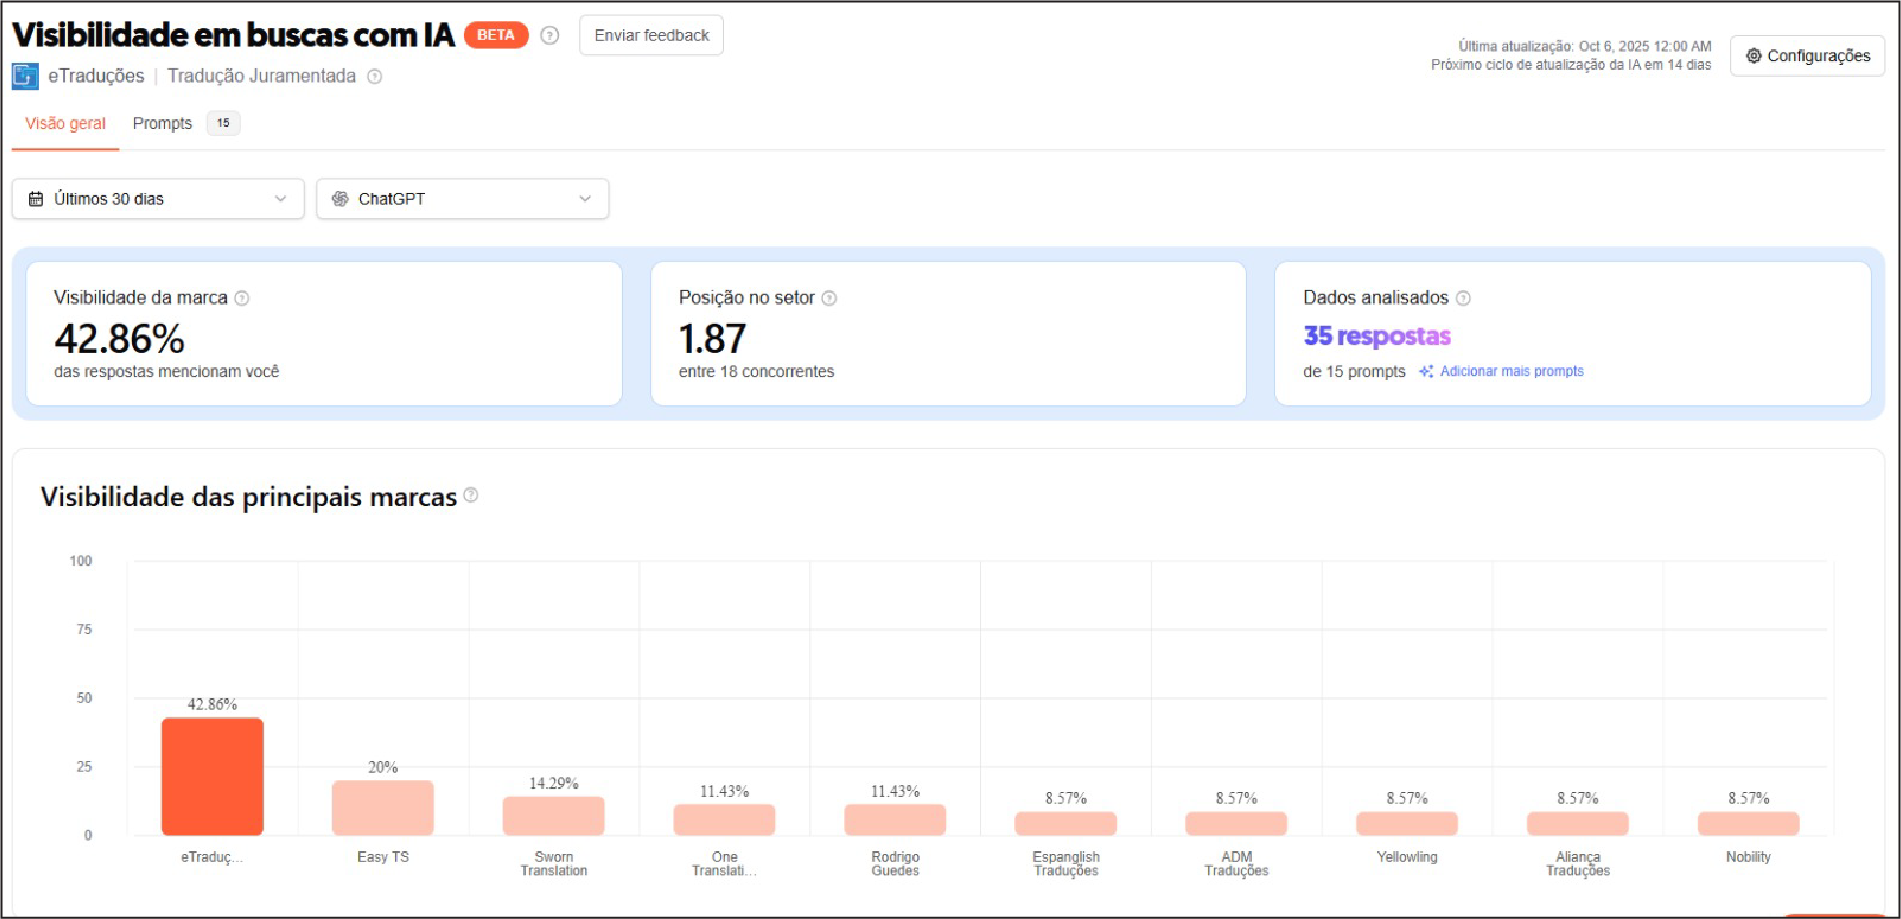
Task: Select the Visão geral tab
Action: tap(65, 123)
